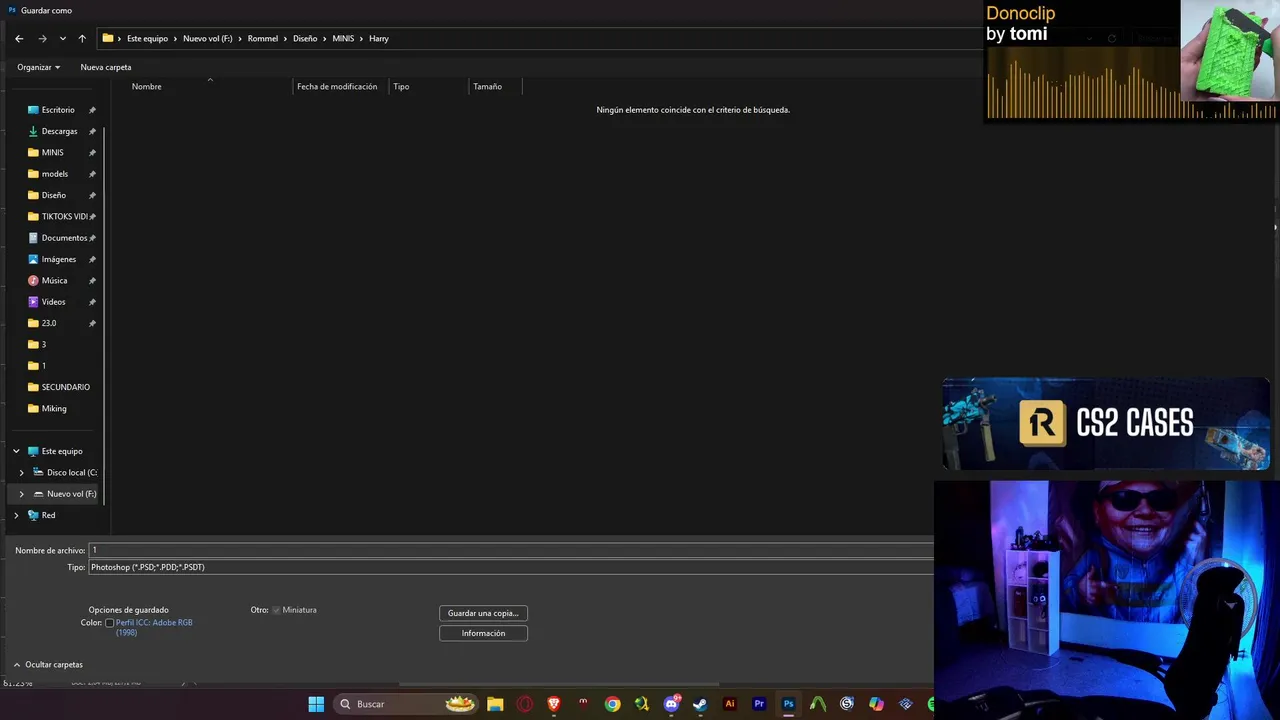Open the Organizar dropdown menu
The image size is (1280, 720).
click(39, 67)
